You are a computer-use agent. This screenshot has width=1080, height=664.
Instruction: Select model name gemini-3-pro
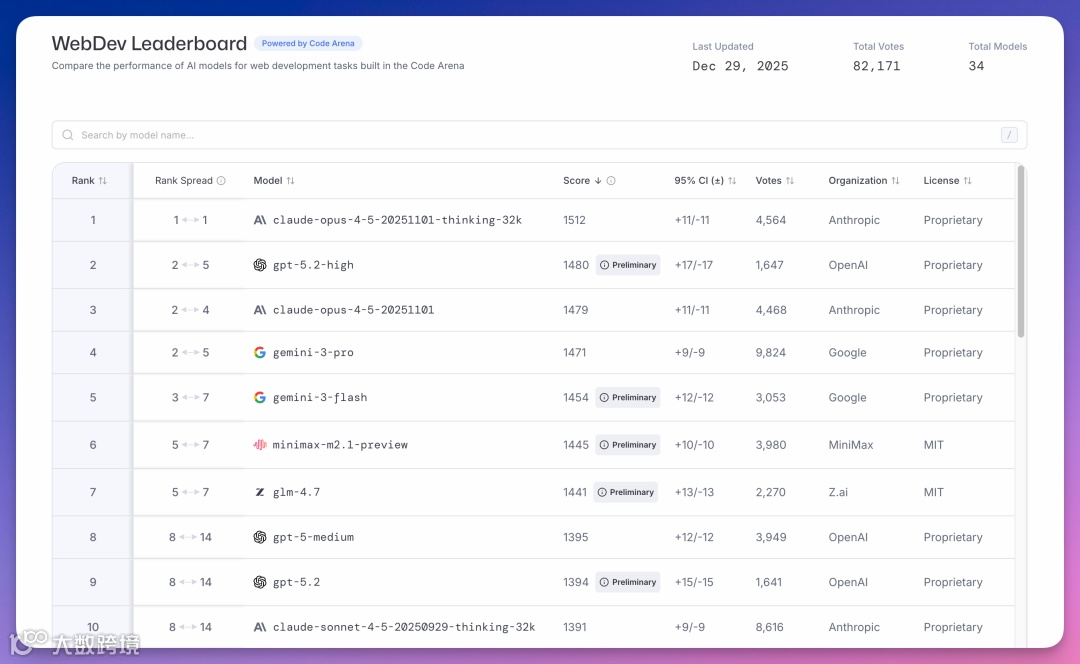tap(313, 353)
